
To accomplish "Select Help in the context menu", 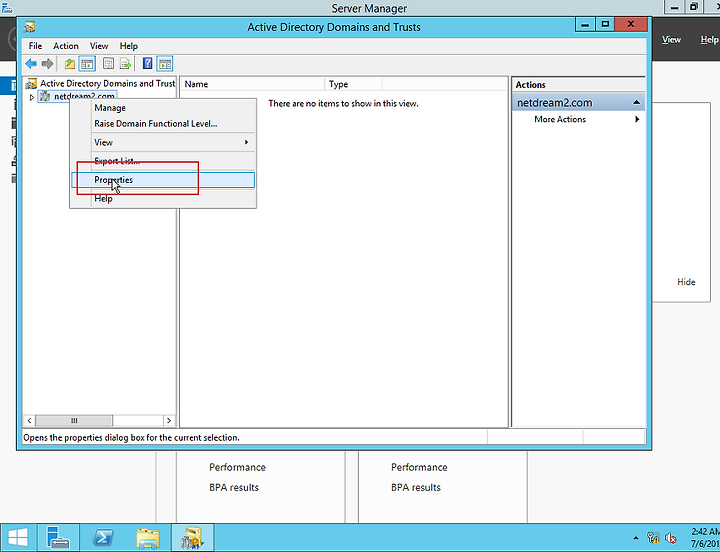I will (163, 199).
